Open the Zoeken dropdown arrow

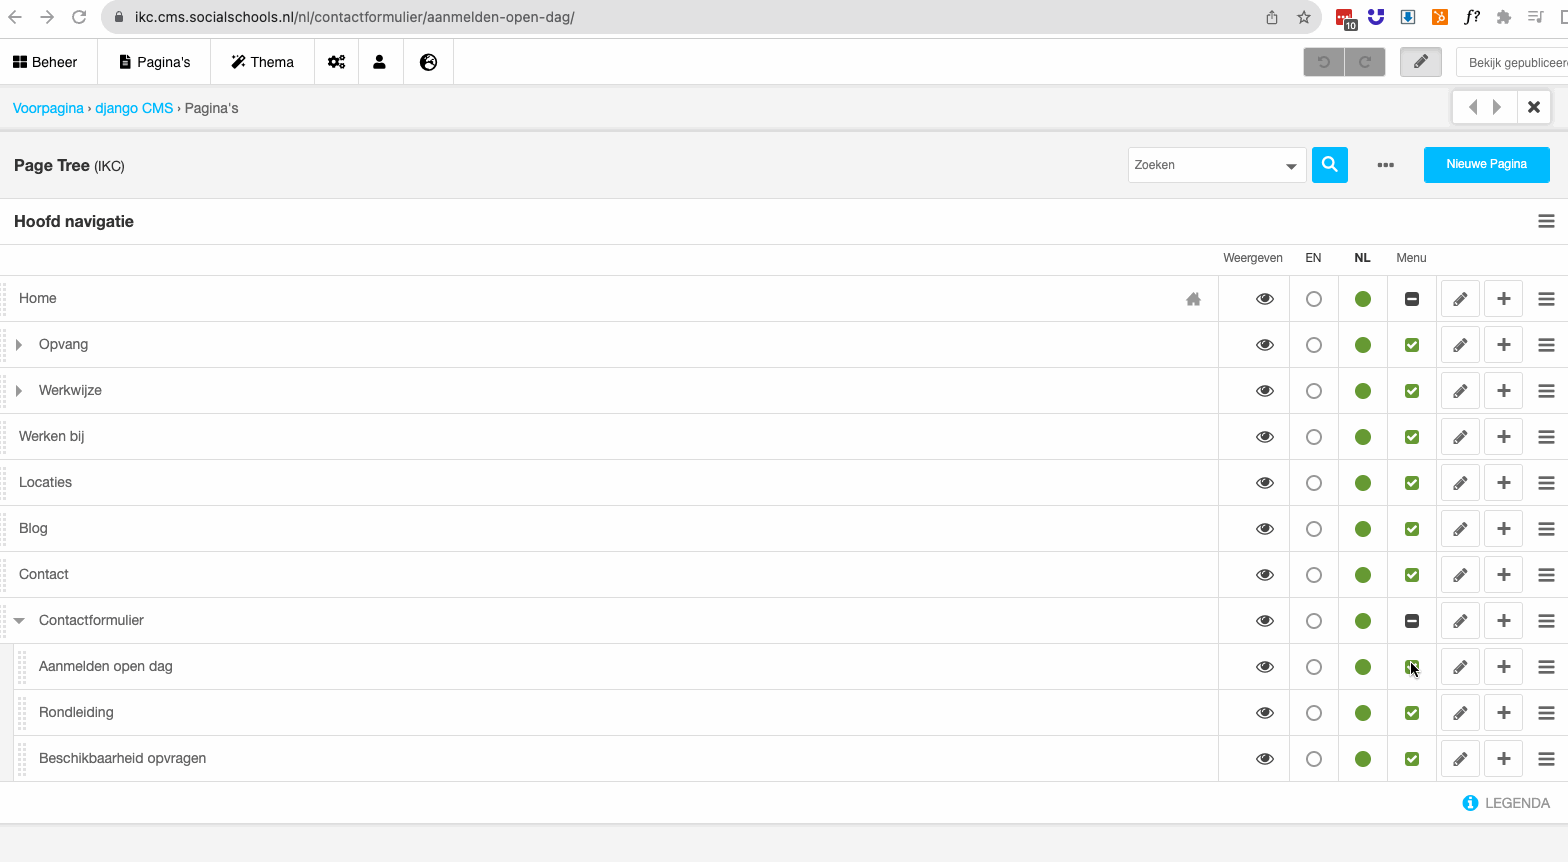tap(1291, 166)
